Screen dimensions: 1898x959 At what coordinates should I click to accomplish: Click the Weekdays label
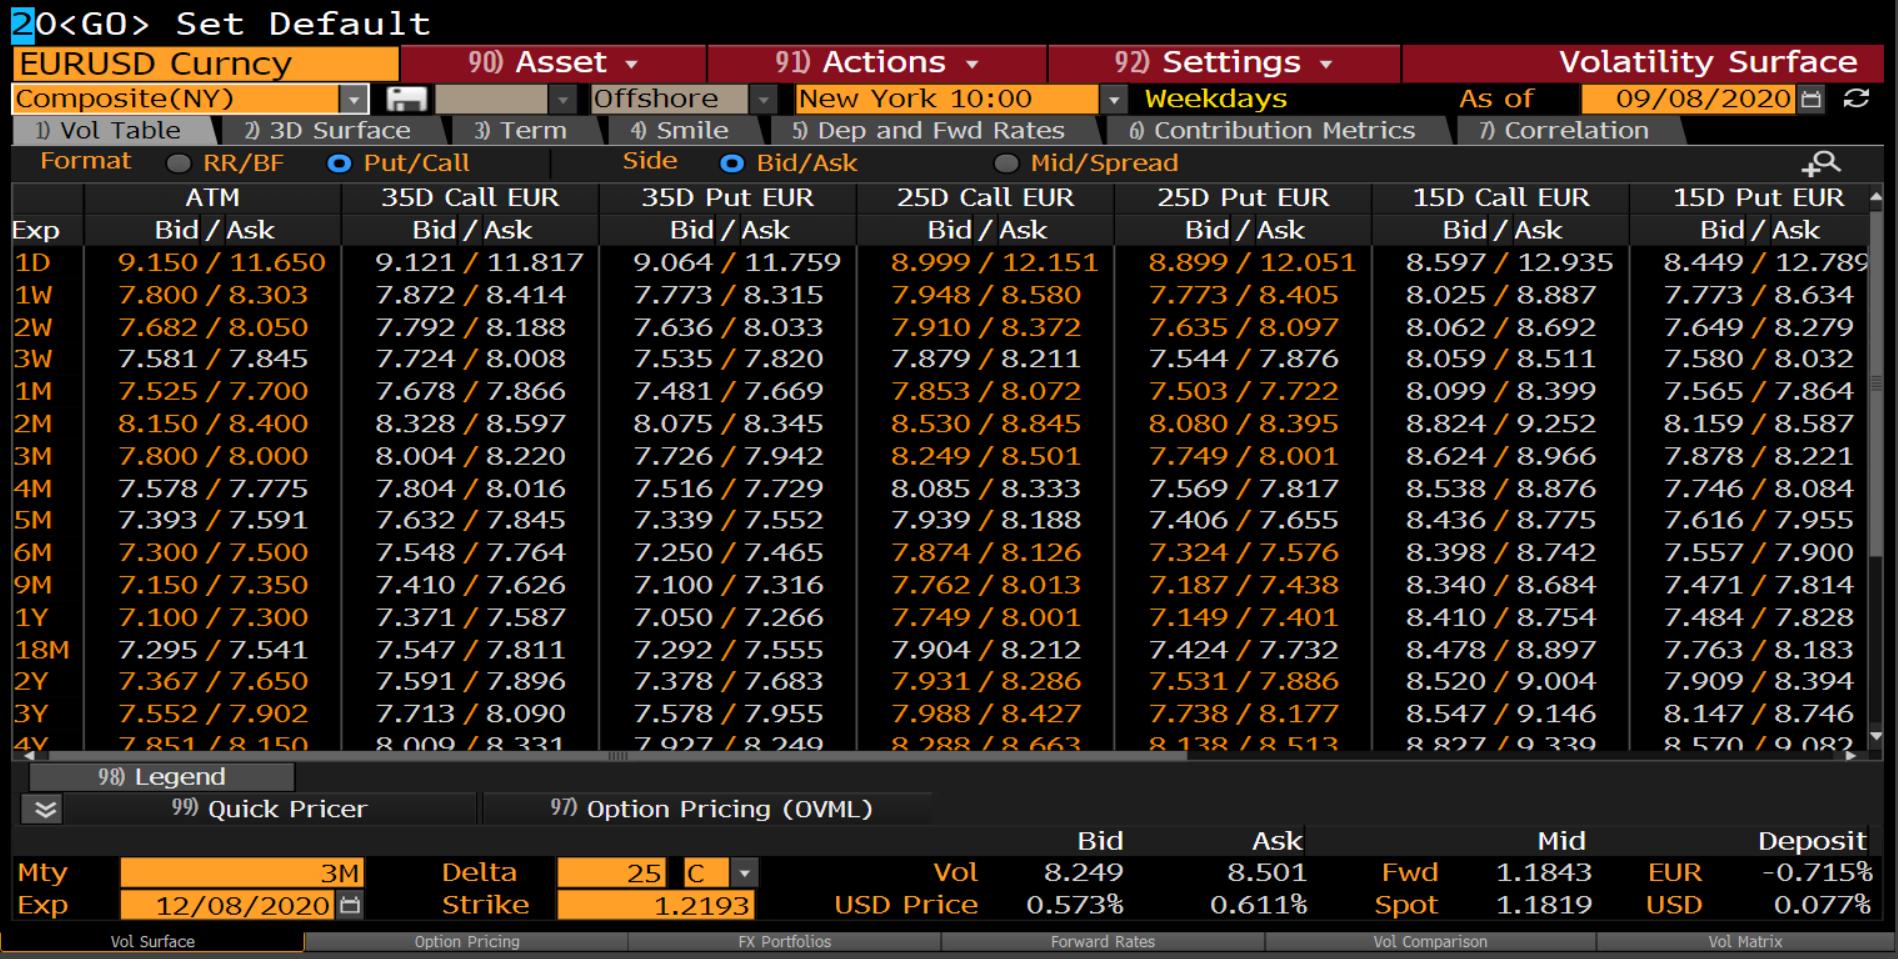[1215, 99]
